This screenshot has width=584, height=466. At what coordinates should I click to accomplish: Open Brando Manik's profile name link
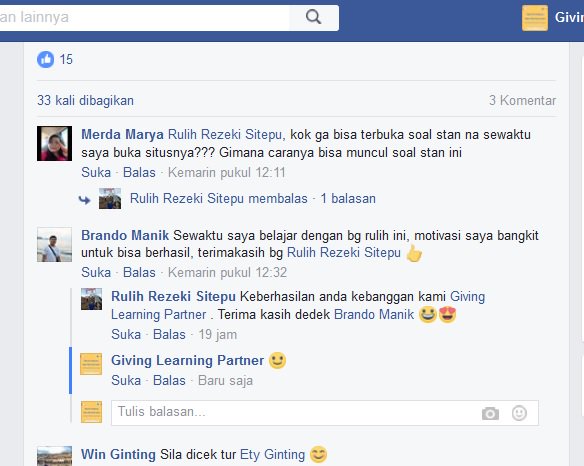[125, 235]
